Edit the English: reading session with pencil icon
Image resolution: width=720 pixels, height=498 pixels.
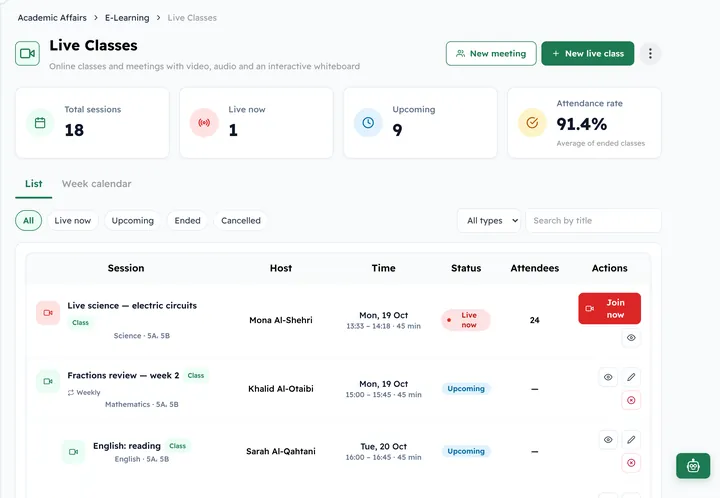click(x=631, y=440)
